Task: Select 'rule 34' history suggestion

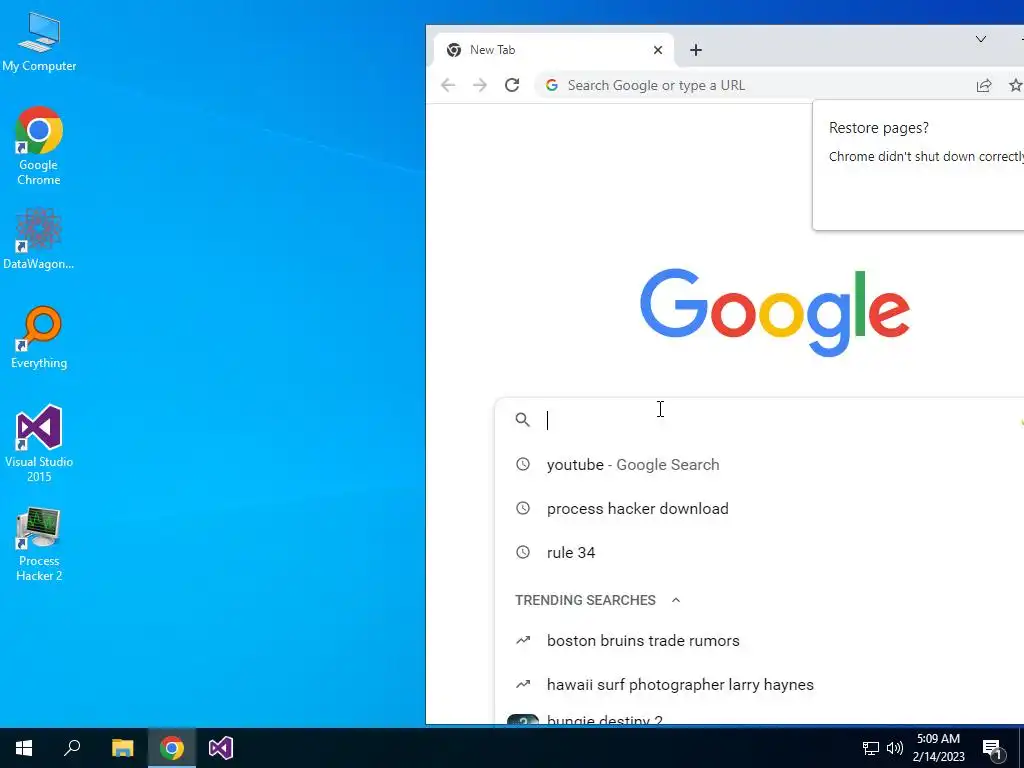Action: pyautogui.click(x=760, y=552)
